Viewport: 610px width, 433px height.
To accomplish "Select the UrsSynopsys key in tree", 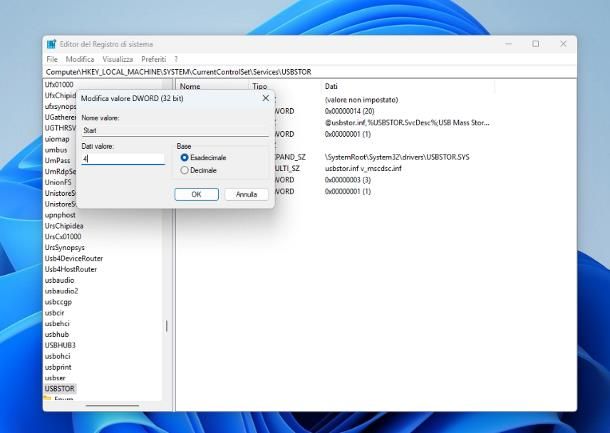I will click(x=65, y=247).
